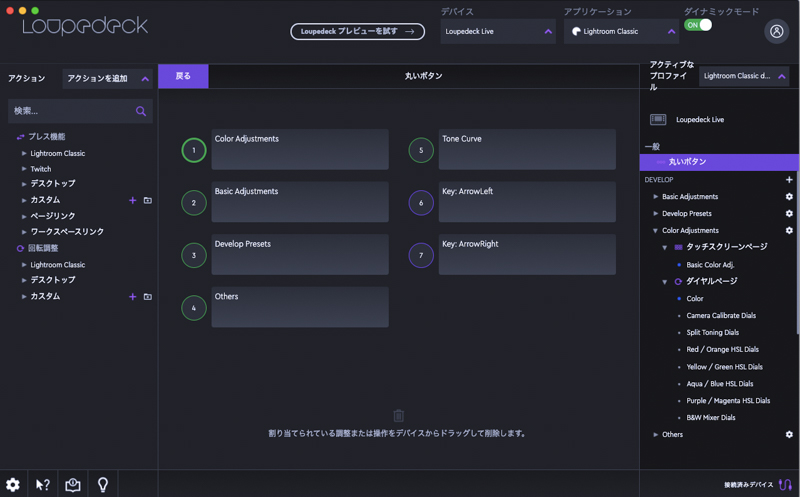Select Purple / Magenta HSL Dials
Viewport: 800px width, 497px height.
pyautogui.click(x=728, y=401)
